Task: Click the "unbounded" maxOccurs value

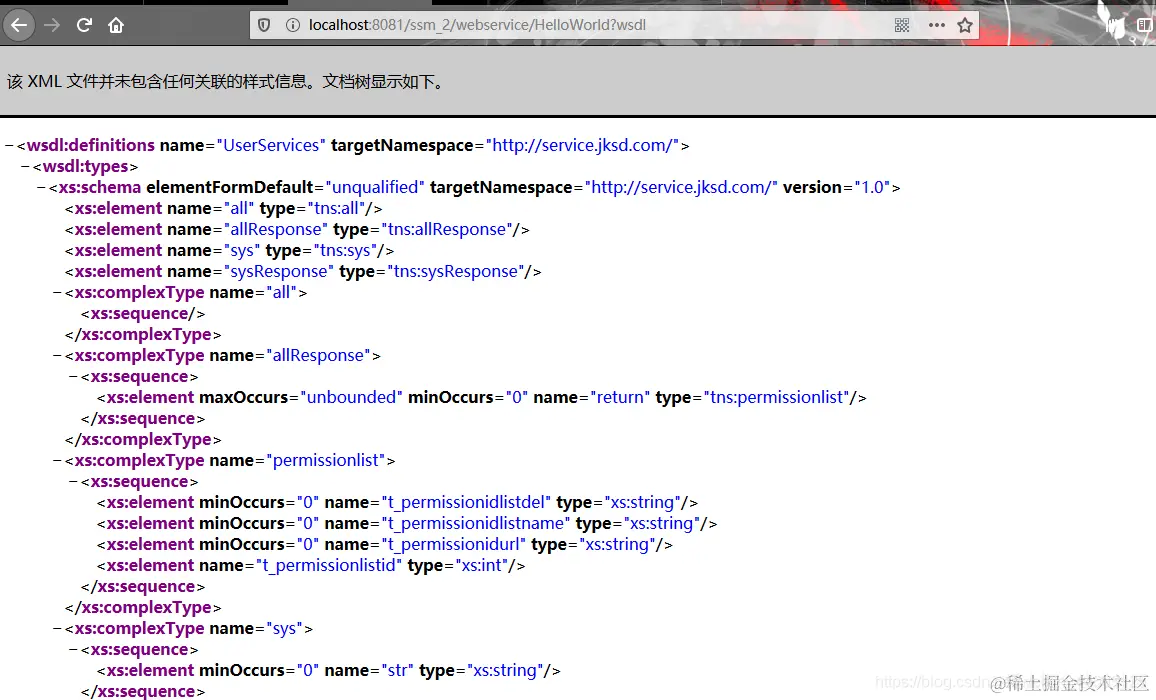Action: click(351, 398)
